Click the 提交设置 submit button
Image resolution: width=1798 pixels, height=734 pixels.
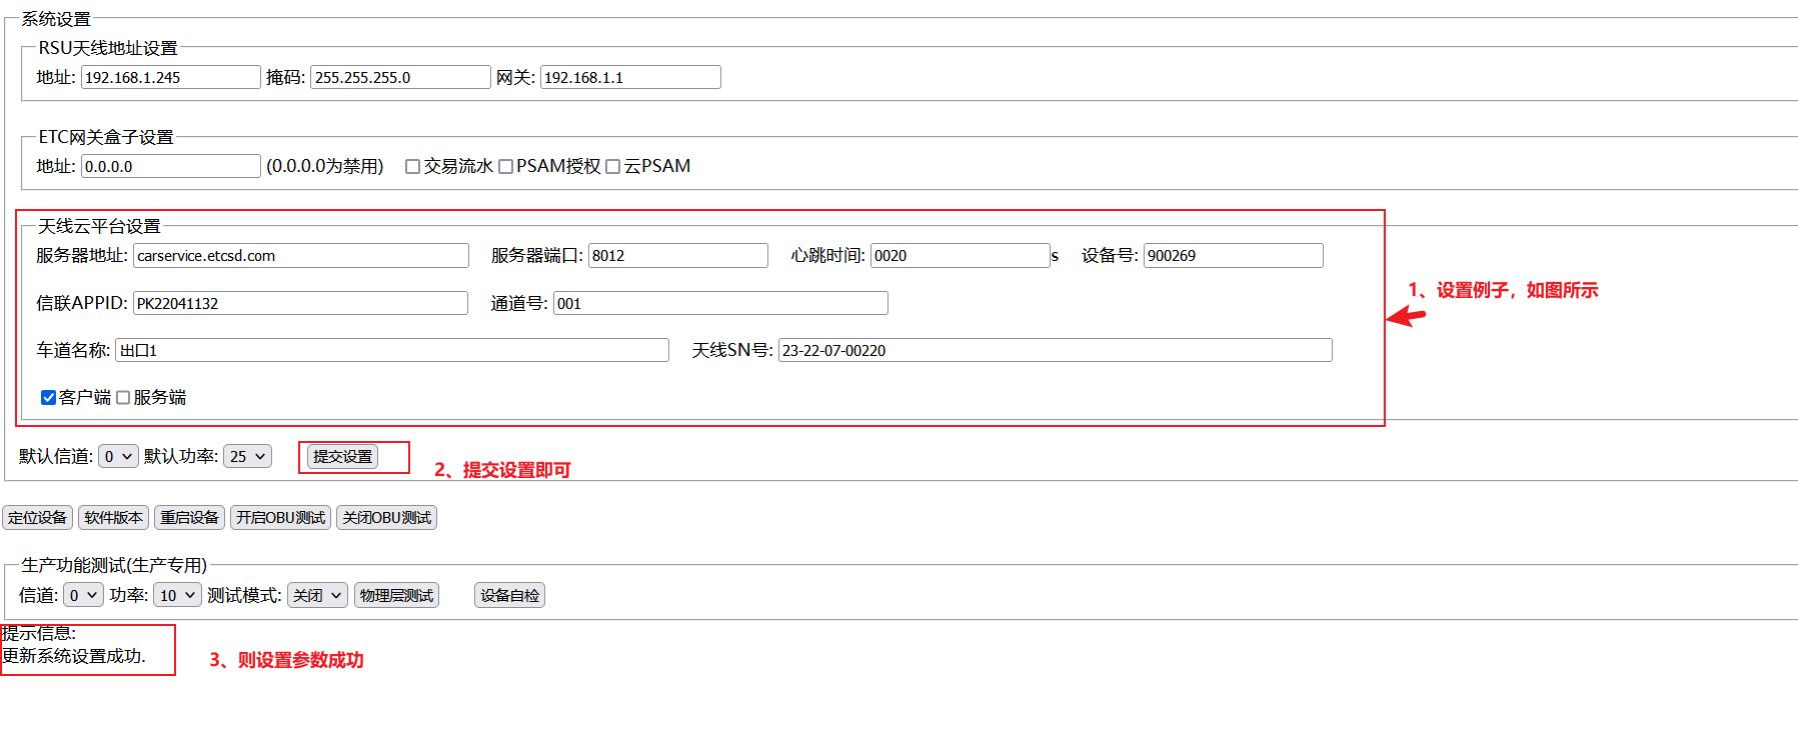[343, 456]
